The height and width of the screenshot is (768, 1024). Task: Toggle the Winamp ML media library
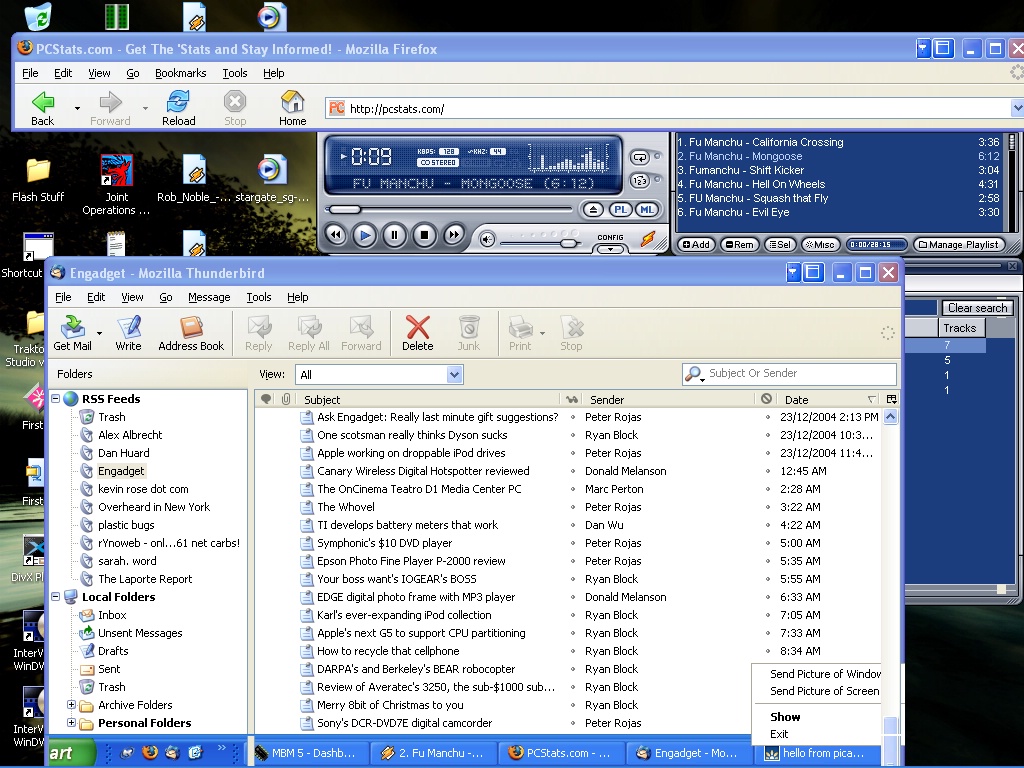647,210
